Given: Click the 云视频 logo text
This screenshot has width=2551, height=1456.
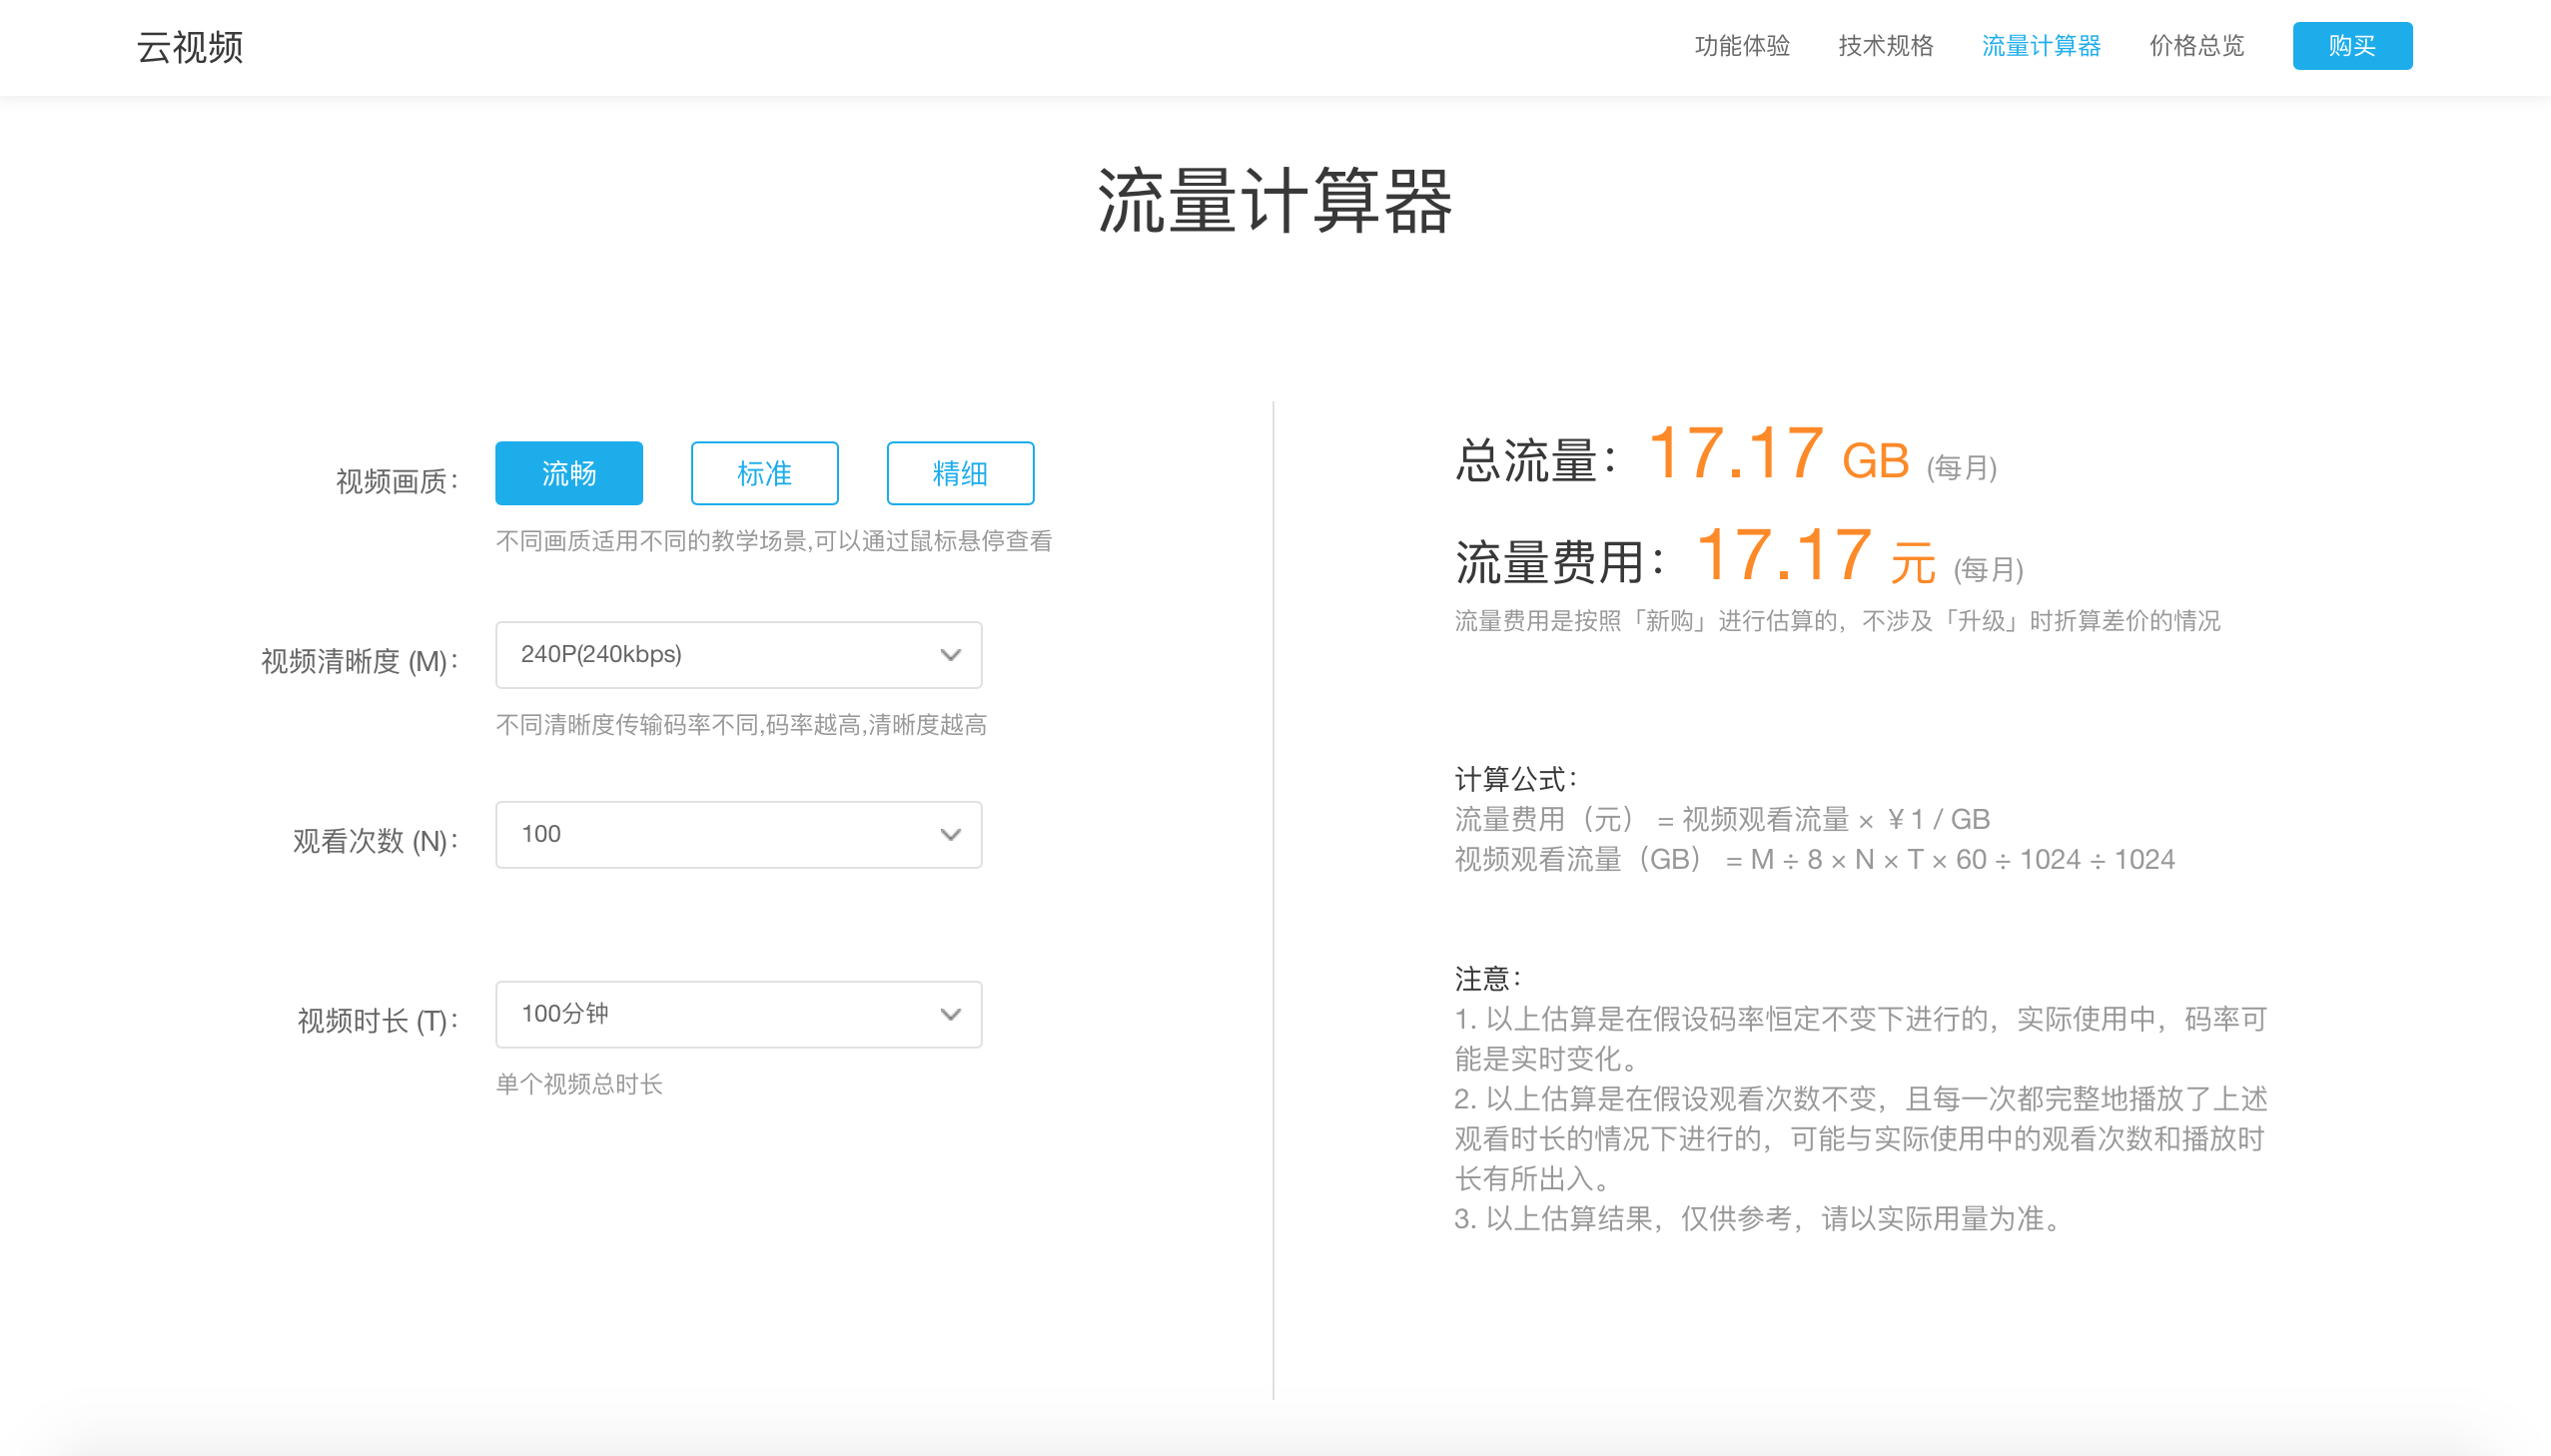Looking at the screenshot, I should click(x=190, y=47).
